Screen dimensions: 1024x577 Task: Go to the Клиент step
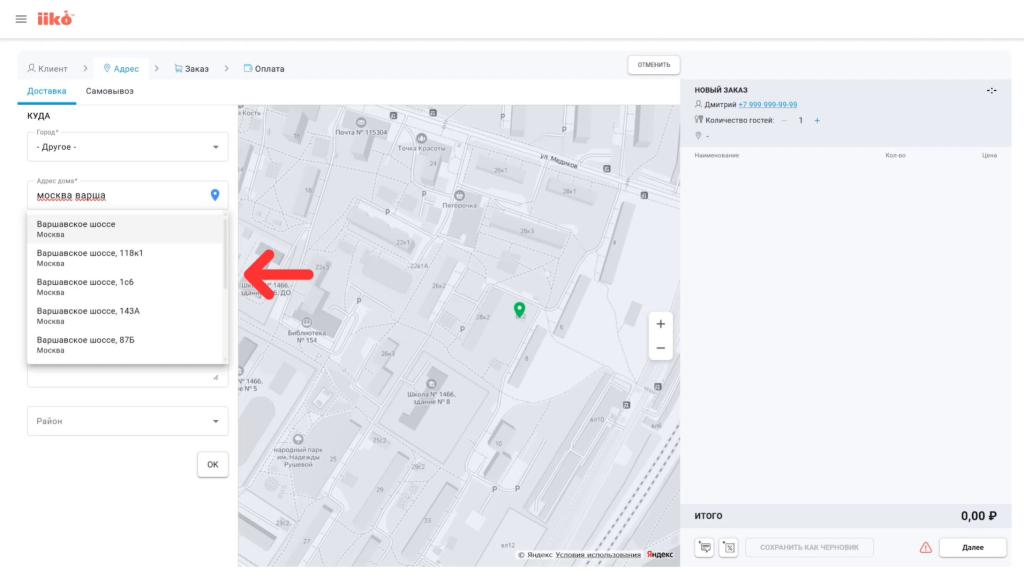[47, 68]
